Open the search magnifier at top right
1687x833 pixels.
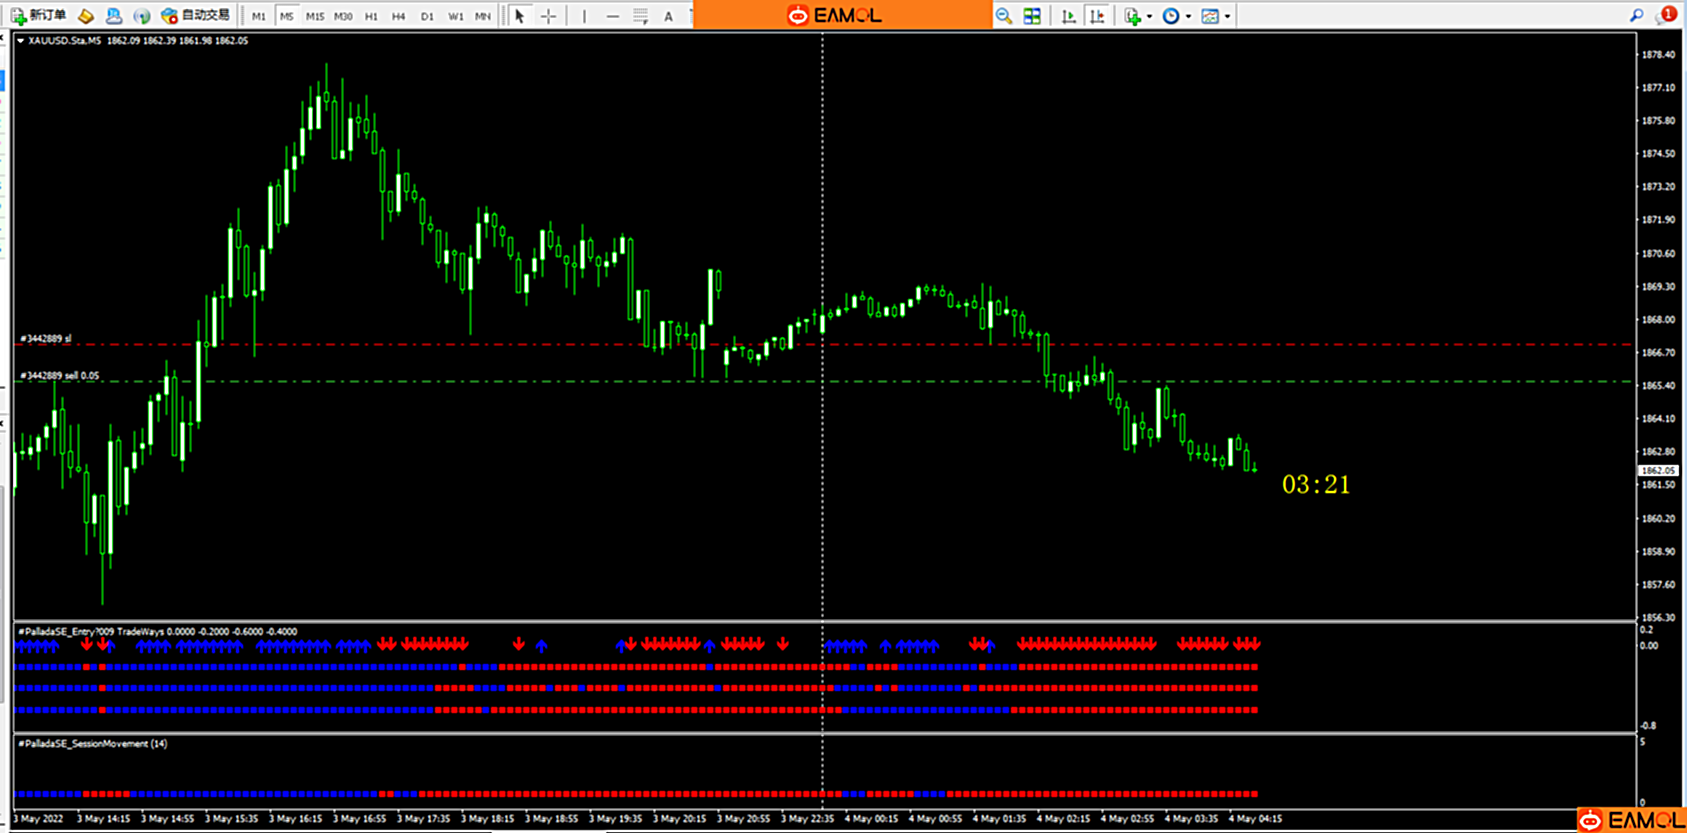click(x=1637, y=15)
